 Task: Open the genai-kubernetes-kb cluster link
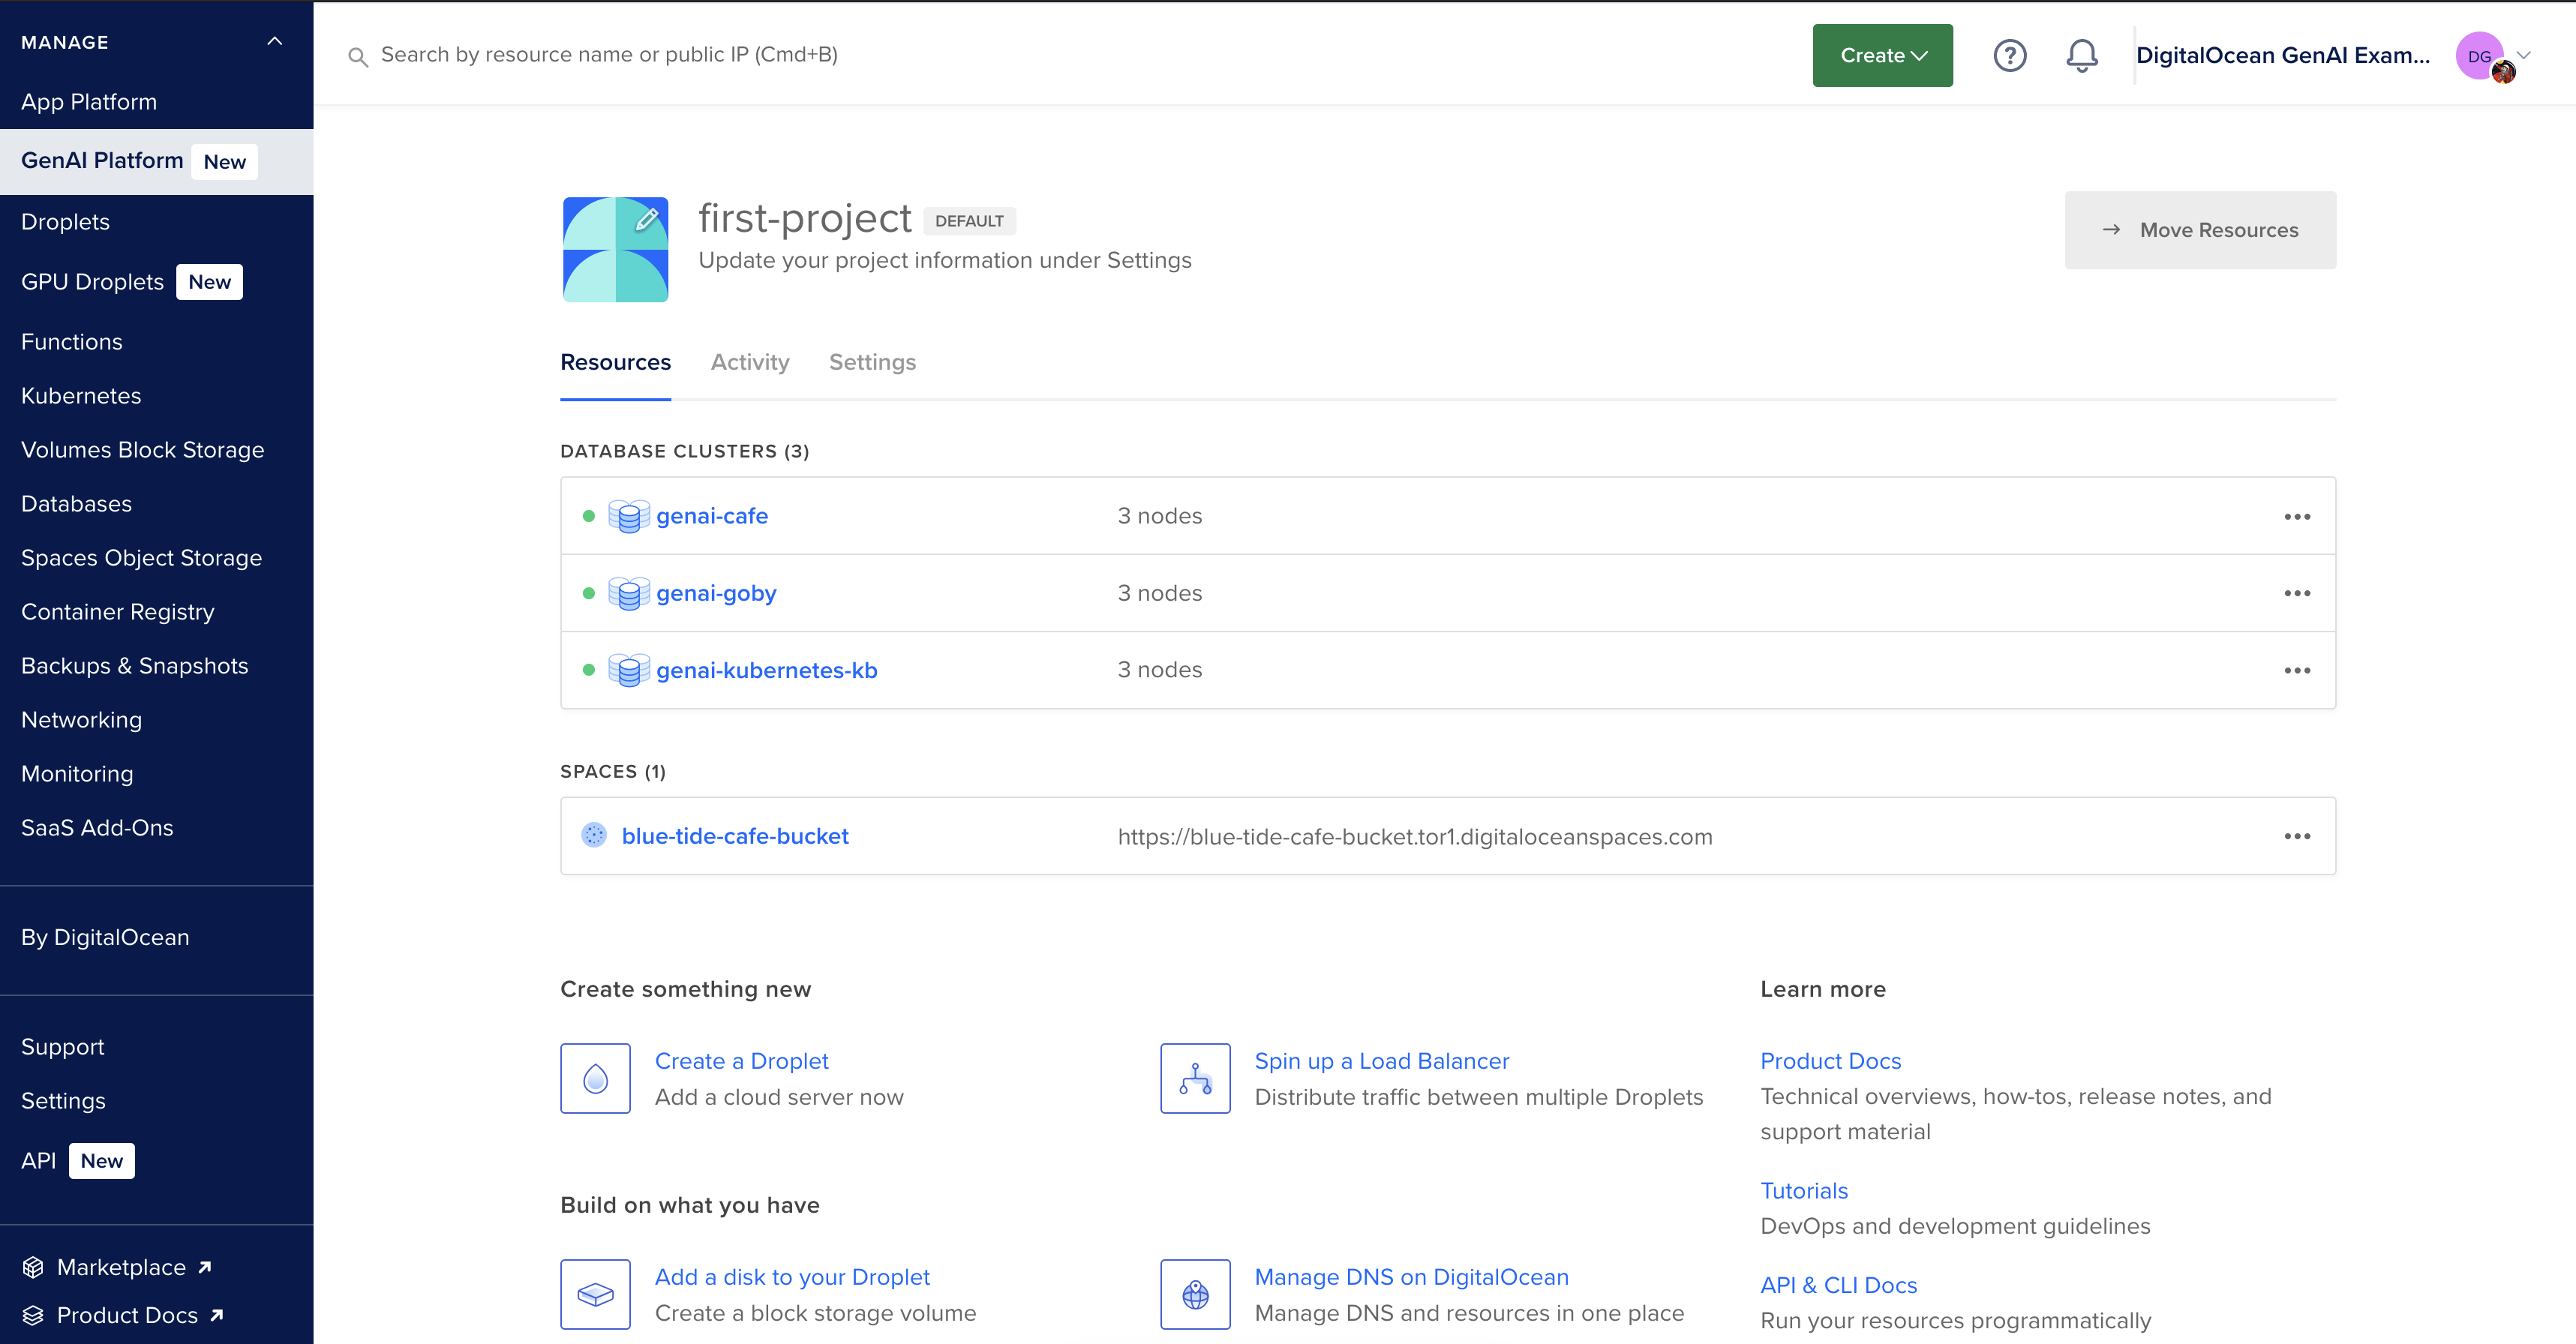tap(766, 670)
